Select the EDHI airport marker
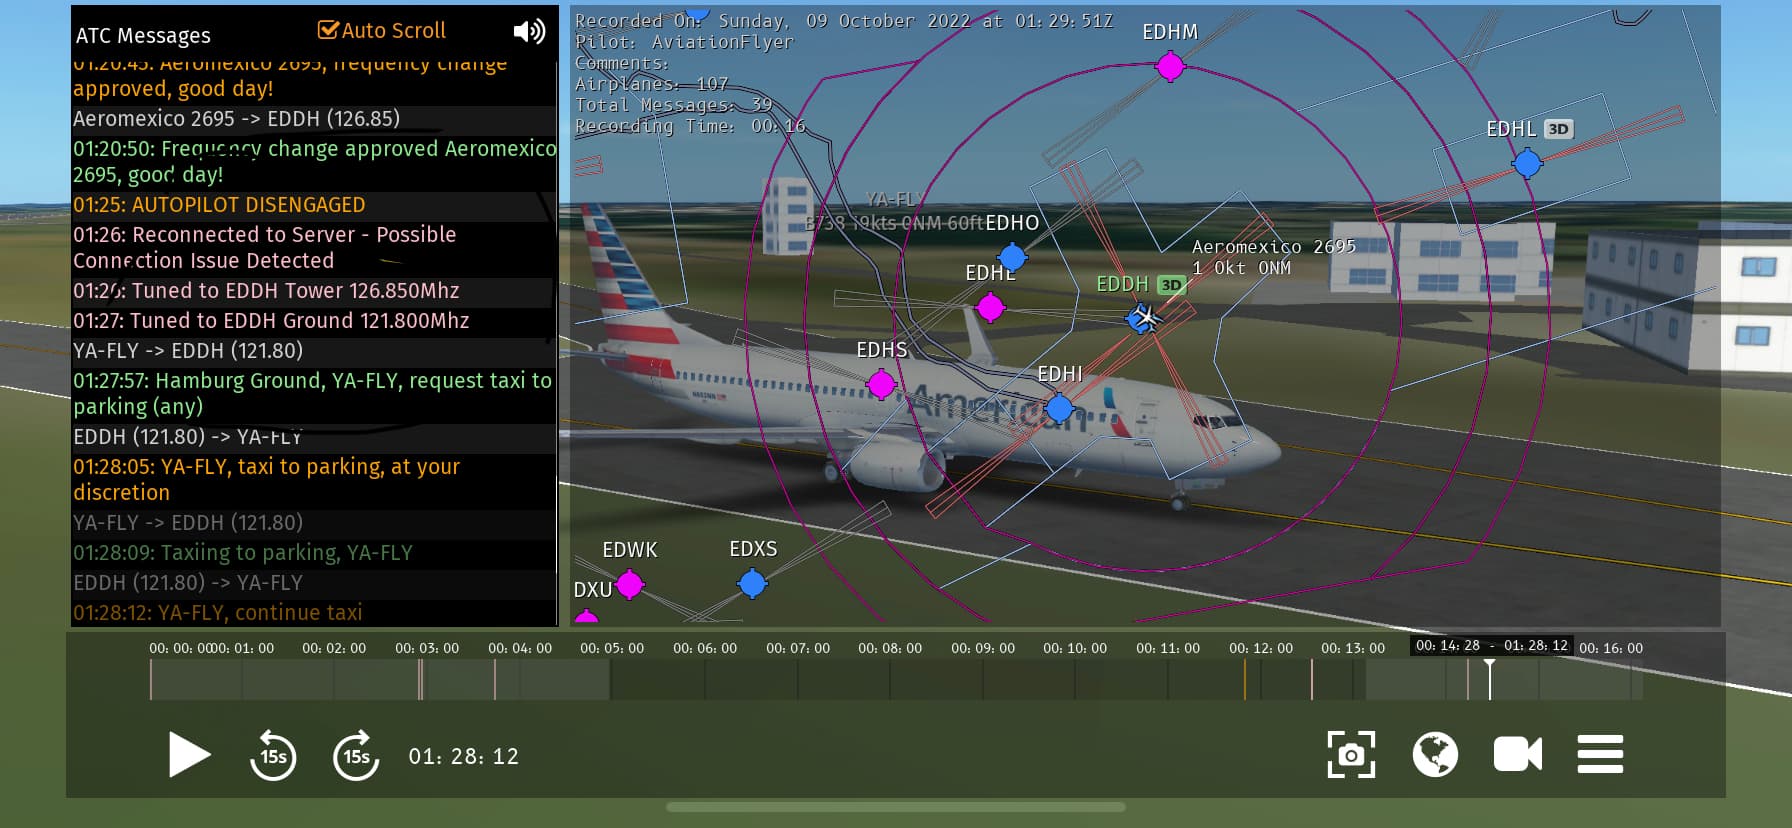The height and width of the screenshot is (828, 1792). click(x=1059, y=408)
